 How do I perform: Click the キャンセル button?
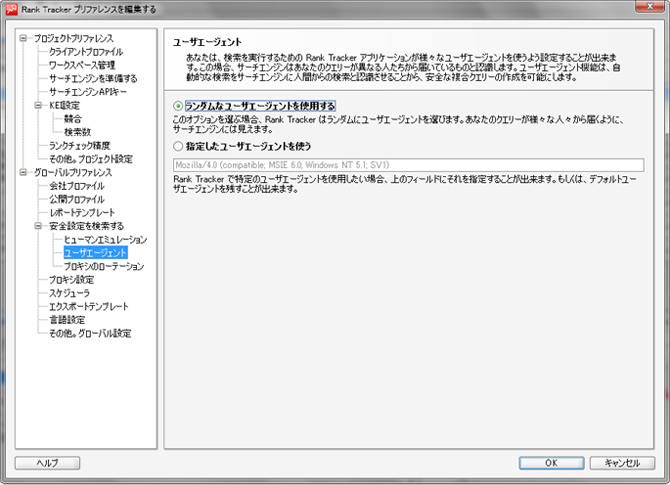coord(622,463)
